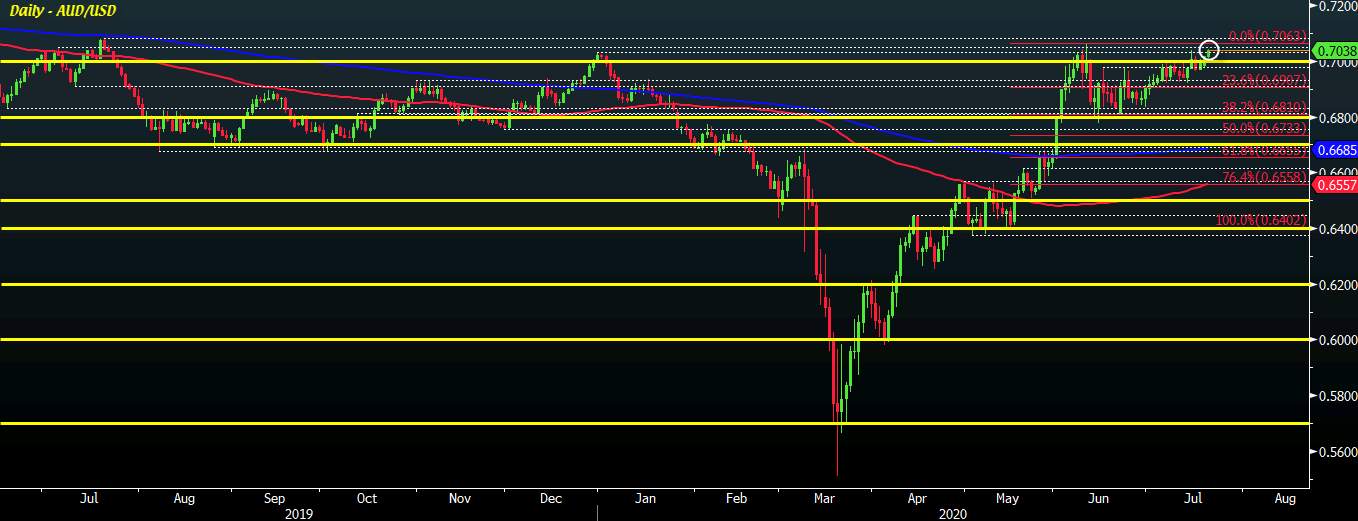Click the Oct time axis label
This screenshot has height=521, width=1358.
tap(367, 497)
